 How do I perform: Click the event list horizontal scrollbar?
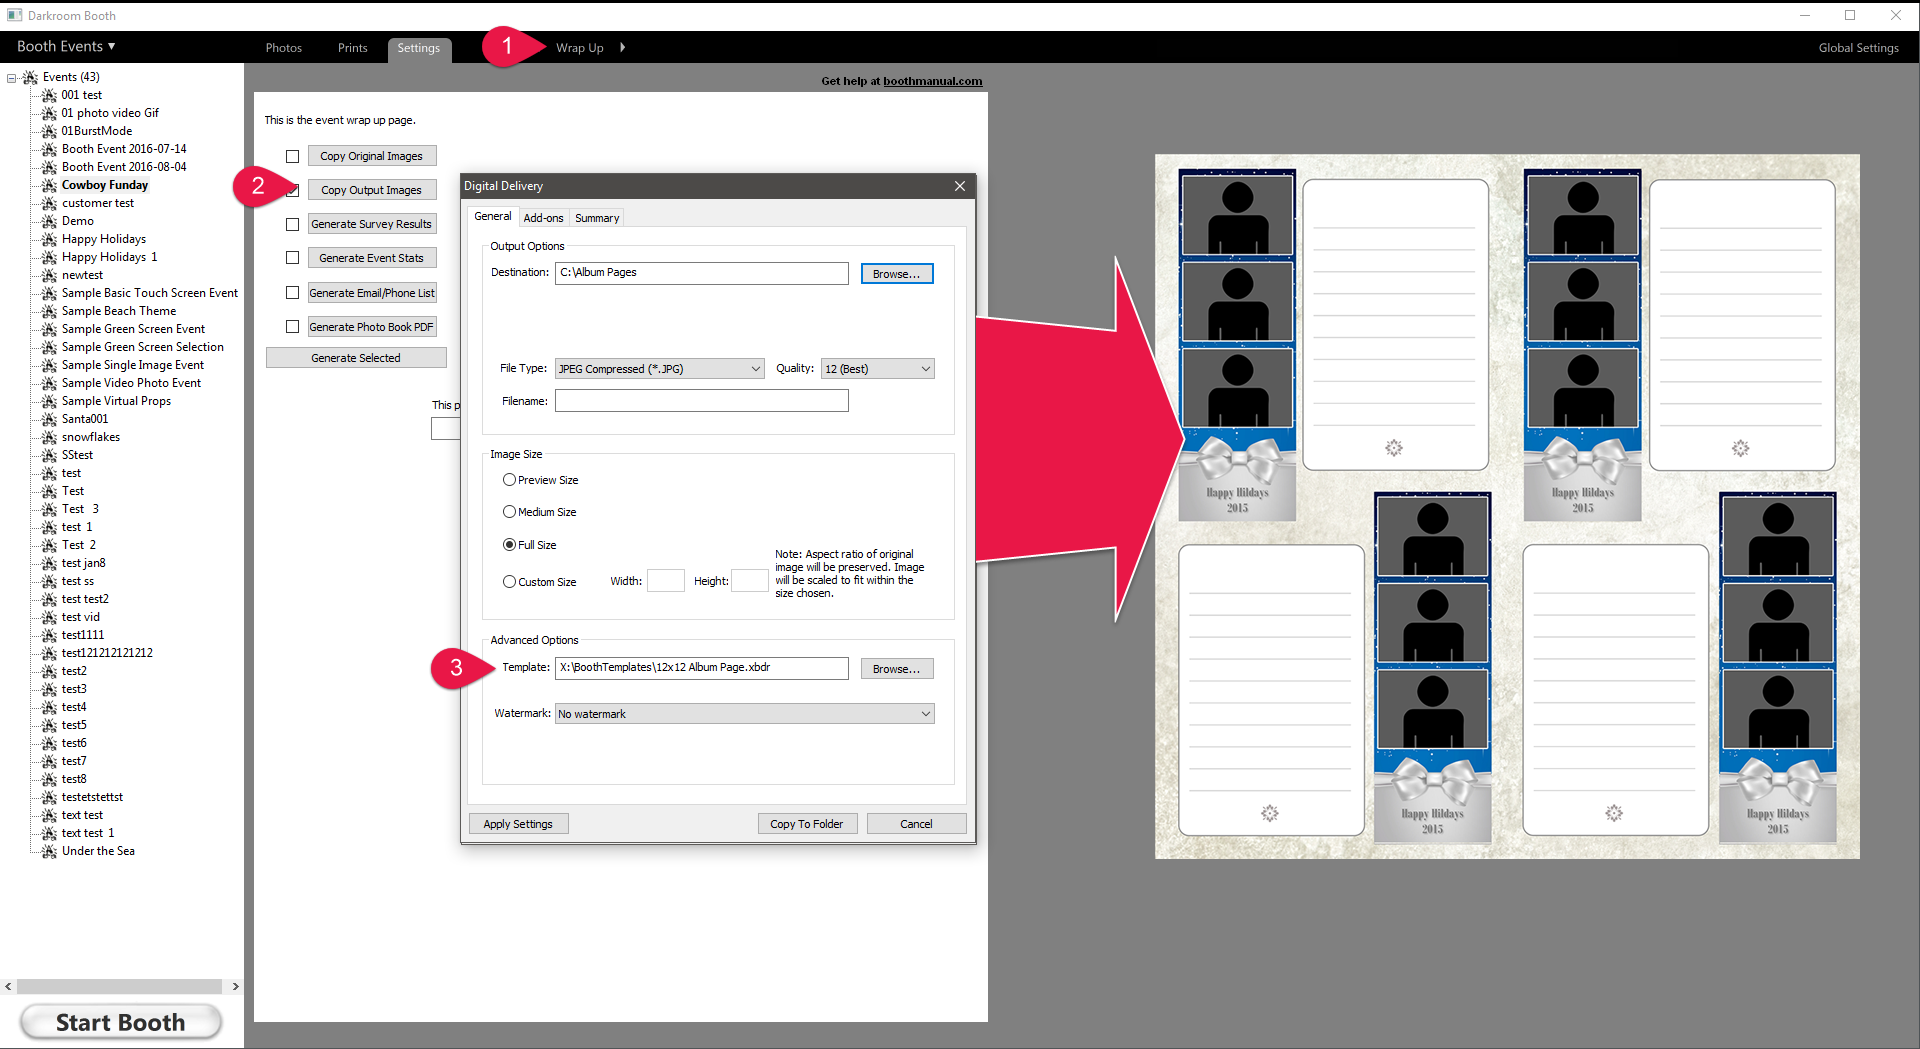click(120, 986)
